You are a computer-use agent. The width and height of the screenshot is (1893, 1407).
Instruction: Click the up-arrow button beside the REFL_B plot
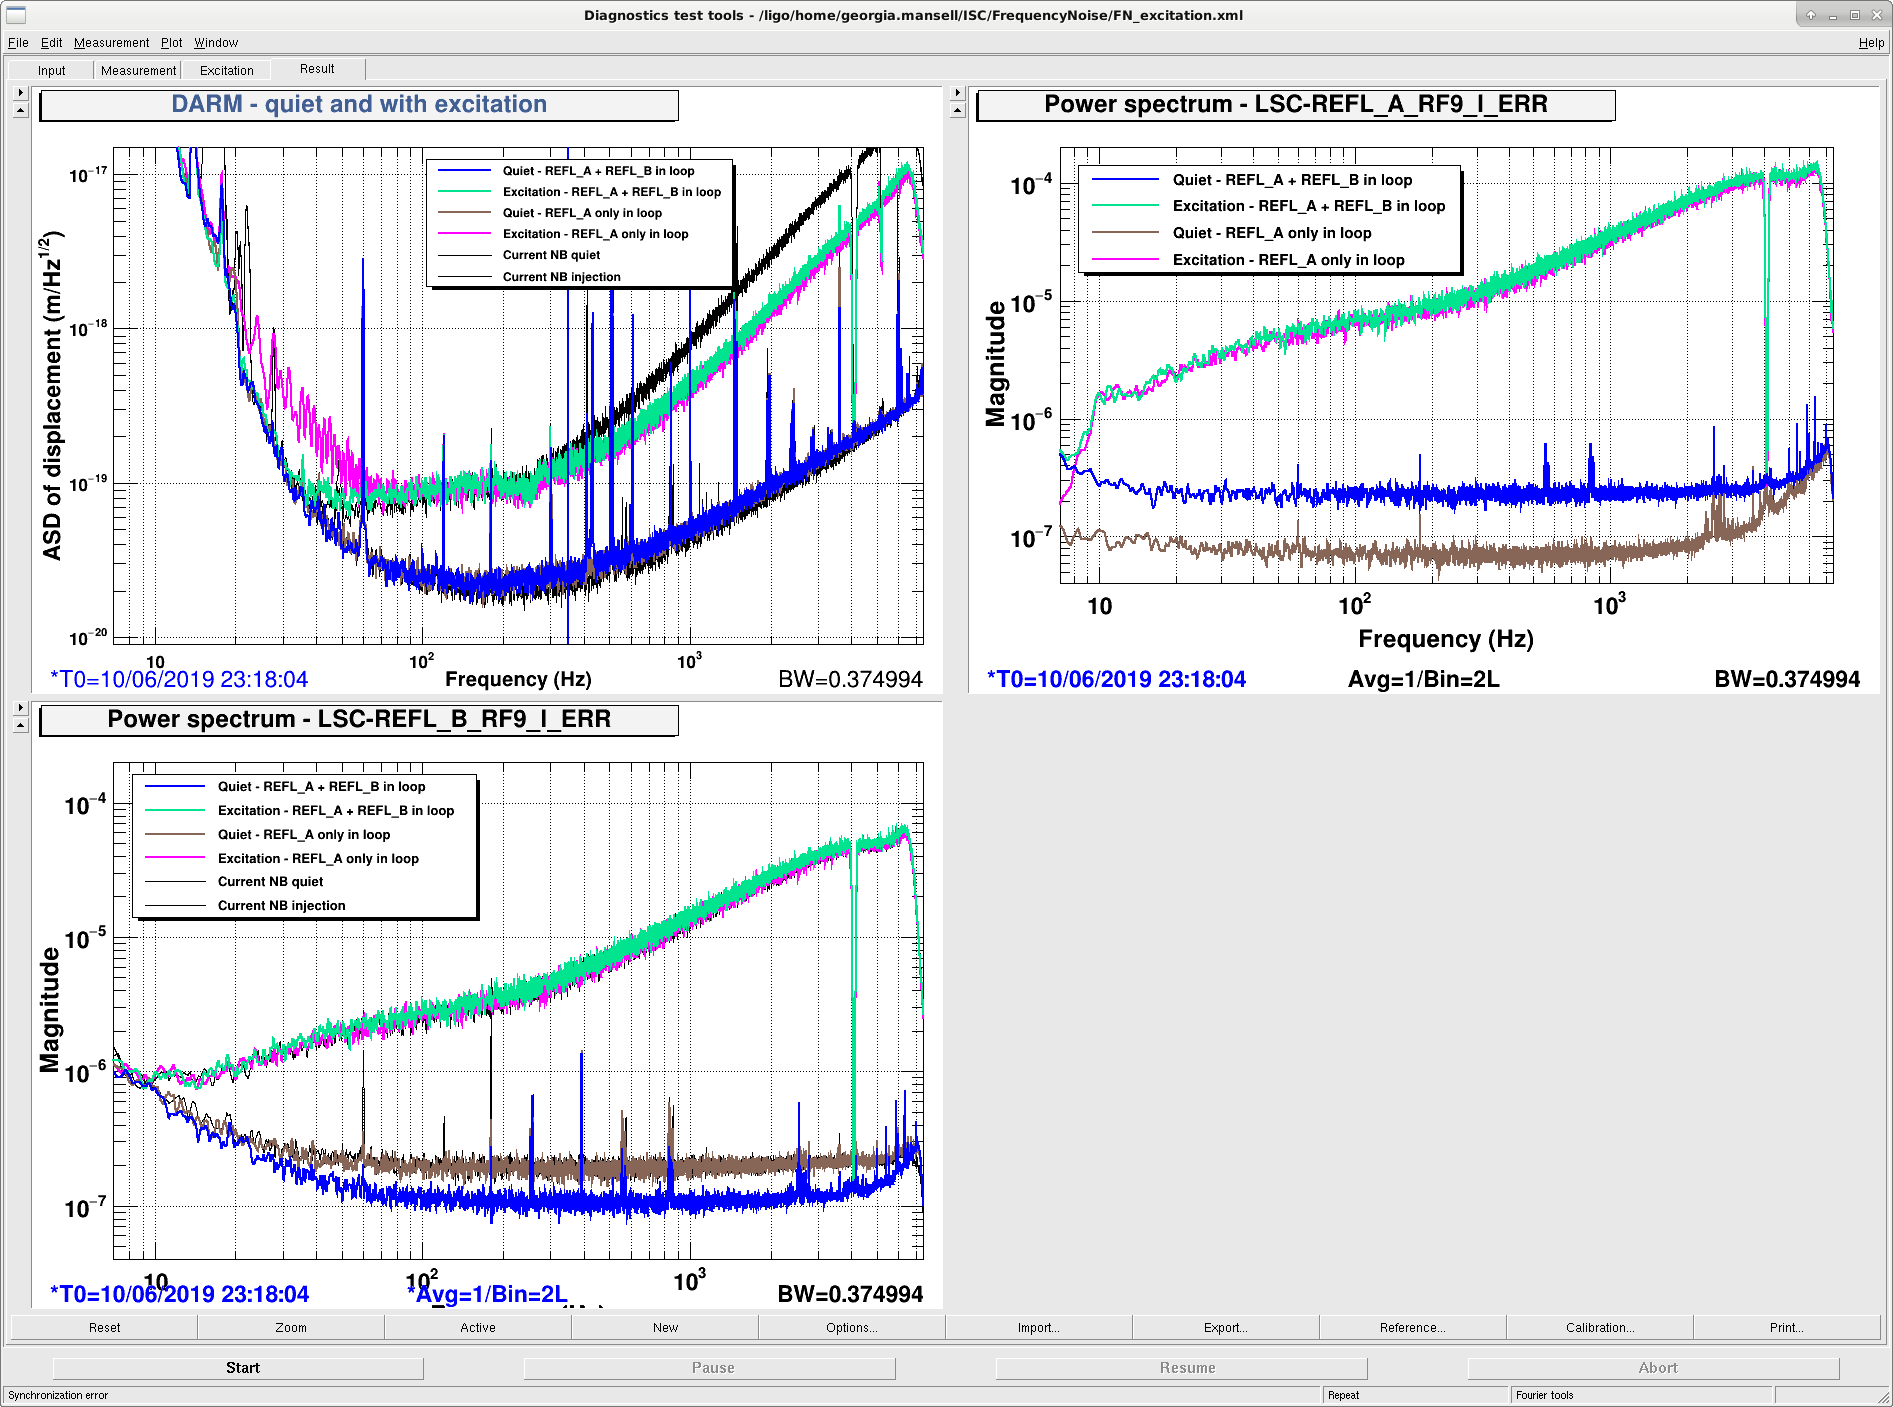(20, 725)
